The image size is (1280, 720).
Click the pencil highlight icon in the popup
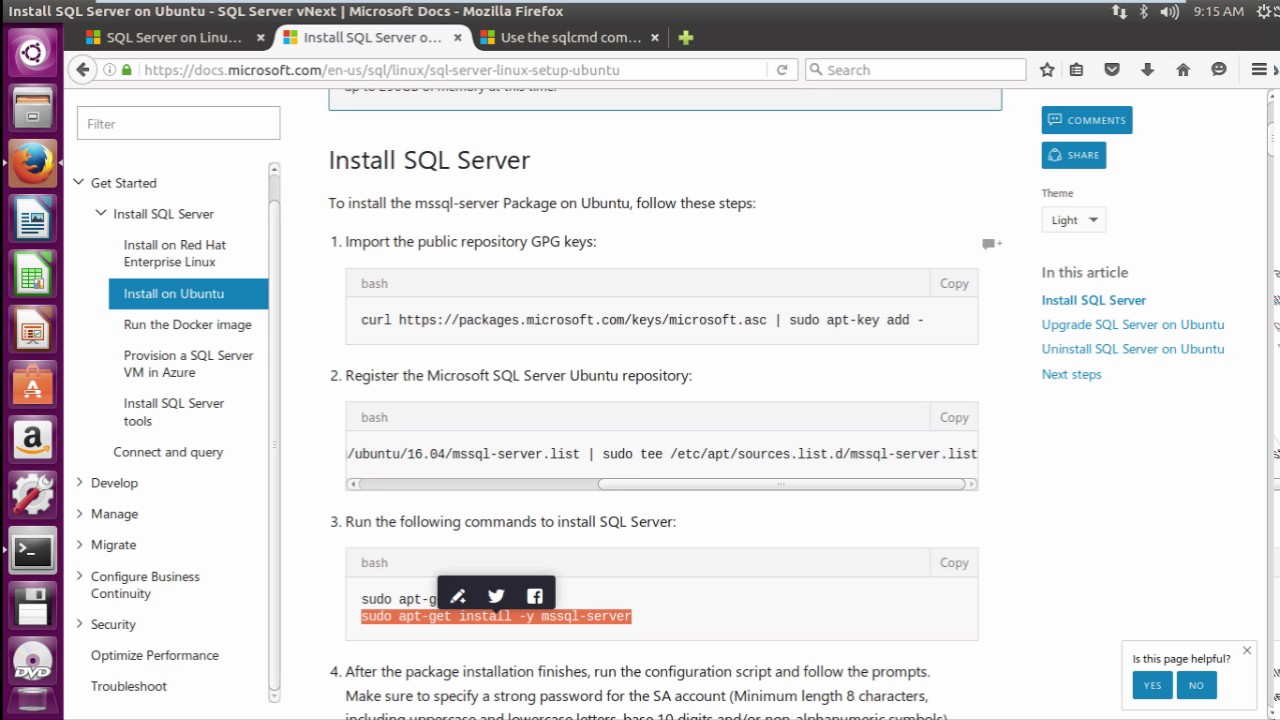458,596
